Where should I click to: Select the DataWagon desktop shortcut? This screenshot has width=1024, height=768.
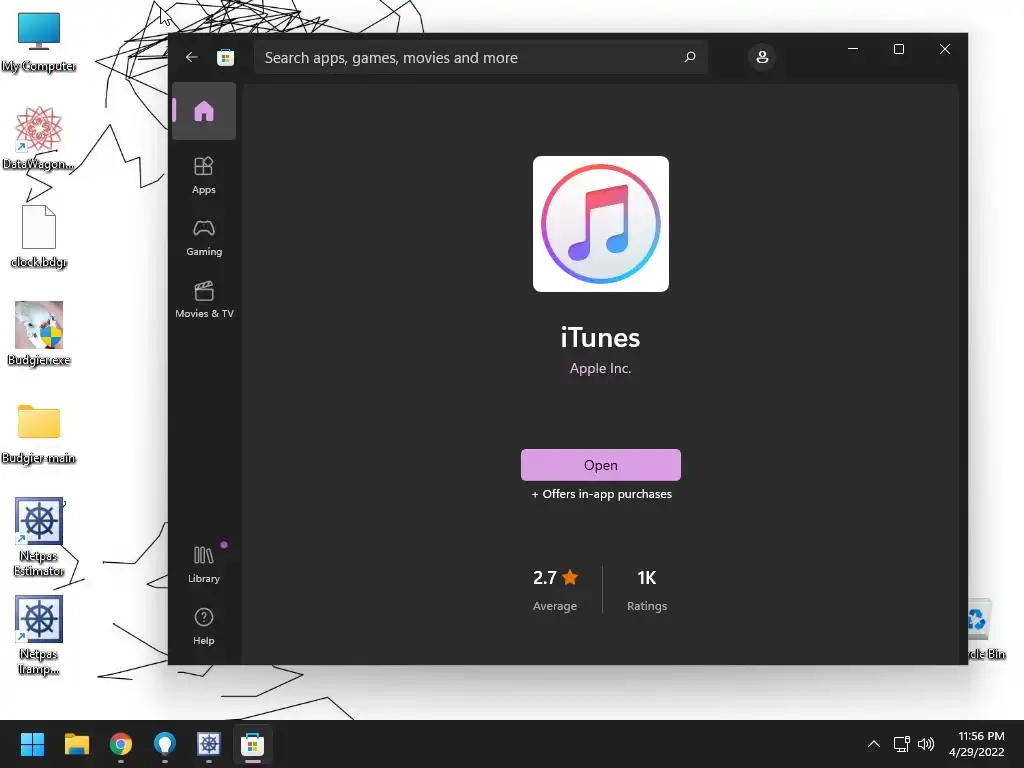(x=39, y=139)
